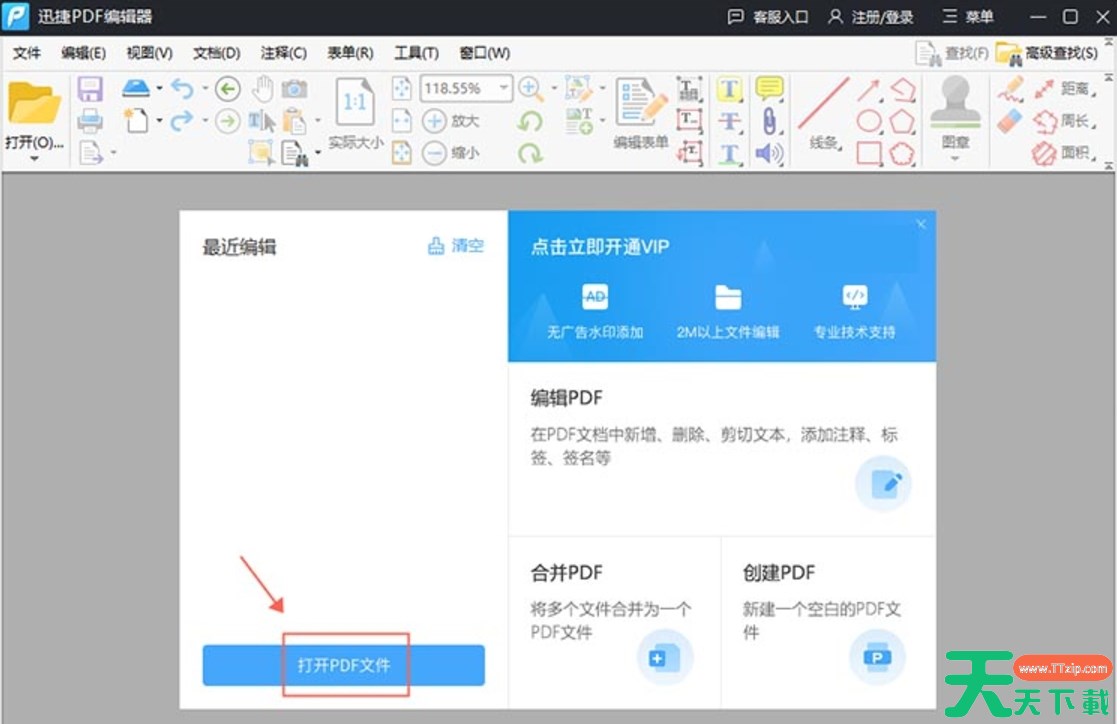Image resolution: width=1117 pixels, height=724 pixels.
Task: Expand the dropdown arrow under 打开(O)
Action: 34,159
